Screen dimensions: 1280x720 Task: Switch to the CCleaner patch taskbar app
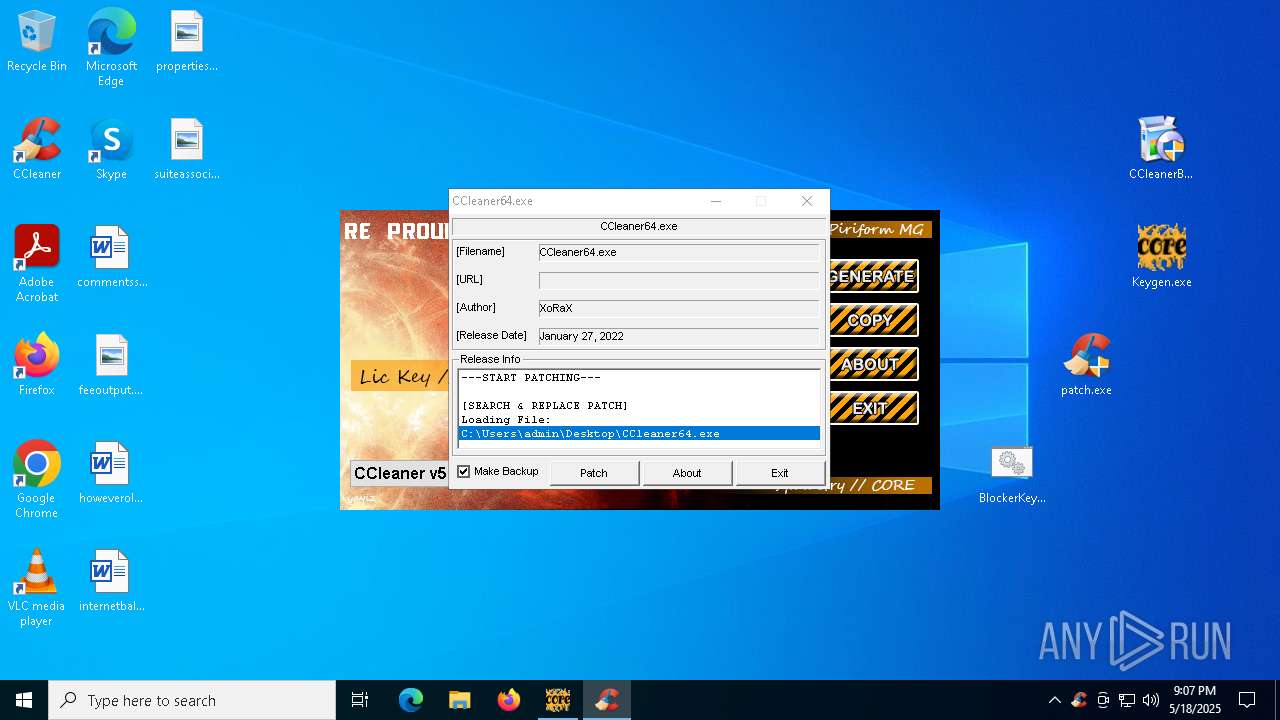[606, 700]
